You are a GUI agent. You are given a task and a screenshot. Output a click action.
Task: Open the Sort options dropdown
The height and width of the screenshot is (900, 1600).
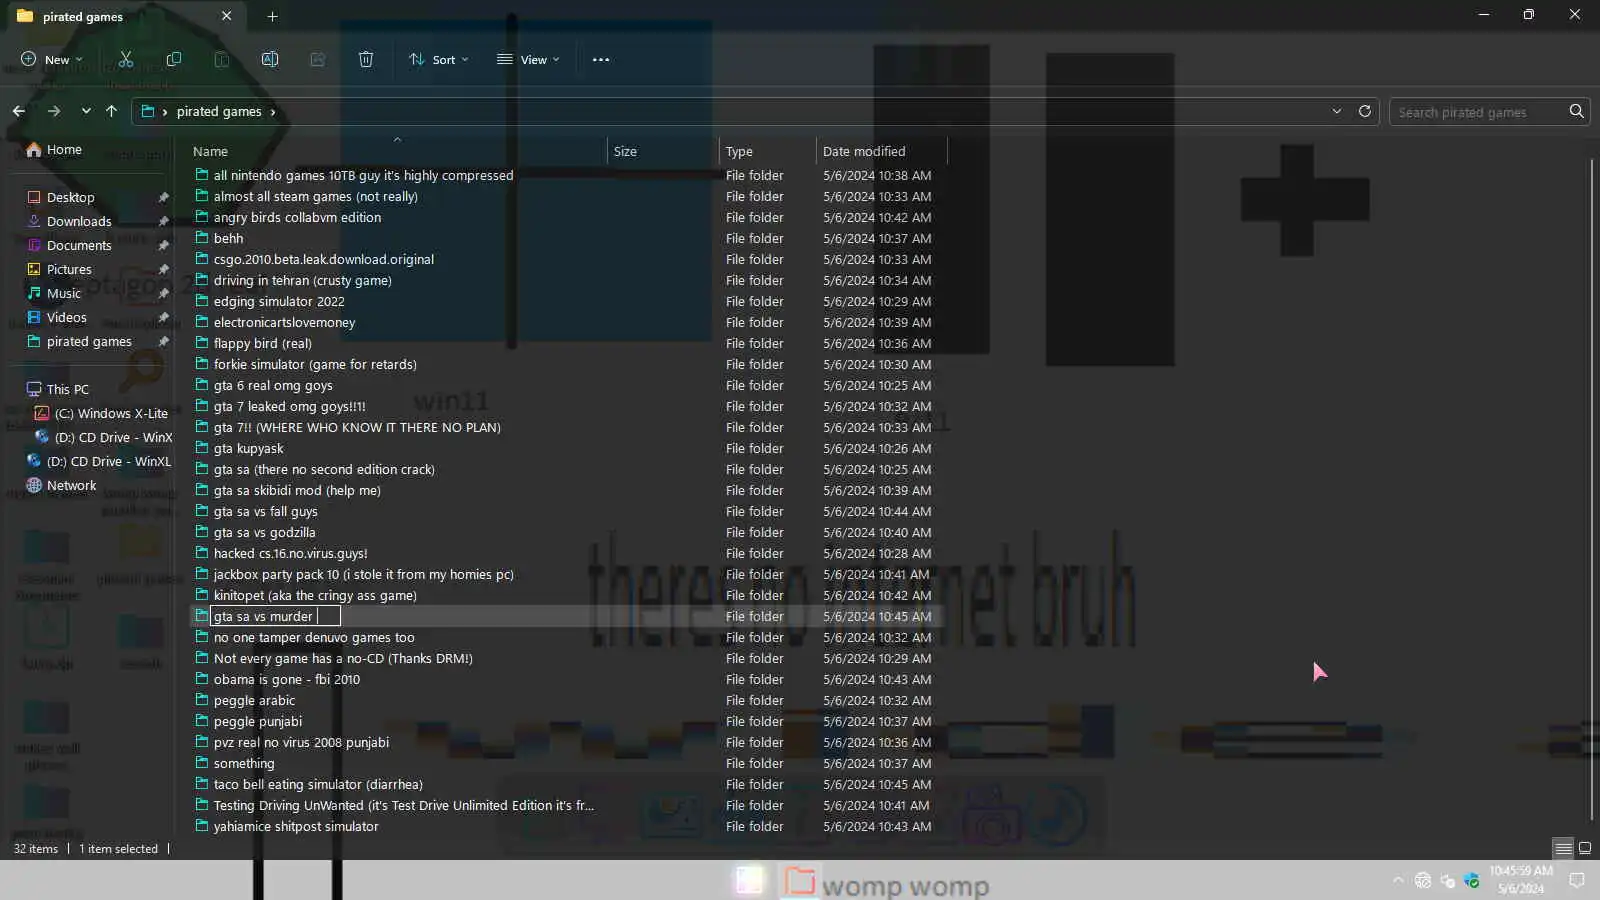(439, 59)
